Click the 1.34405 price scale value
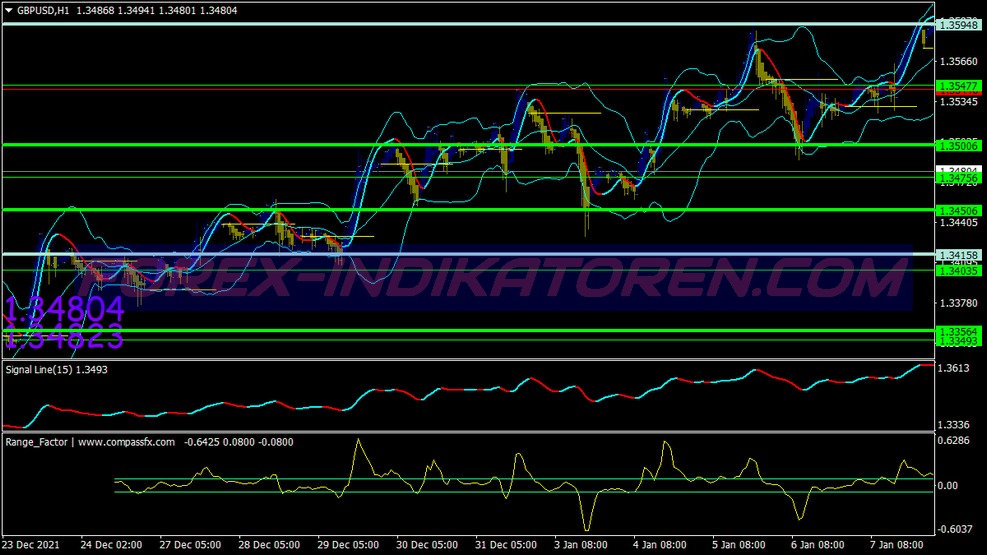 click(959, 223)
